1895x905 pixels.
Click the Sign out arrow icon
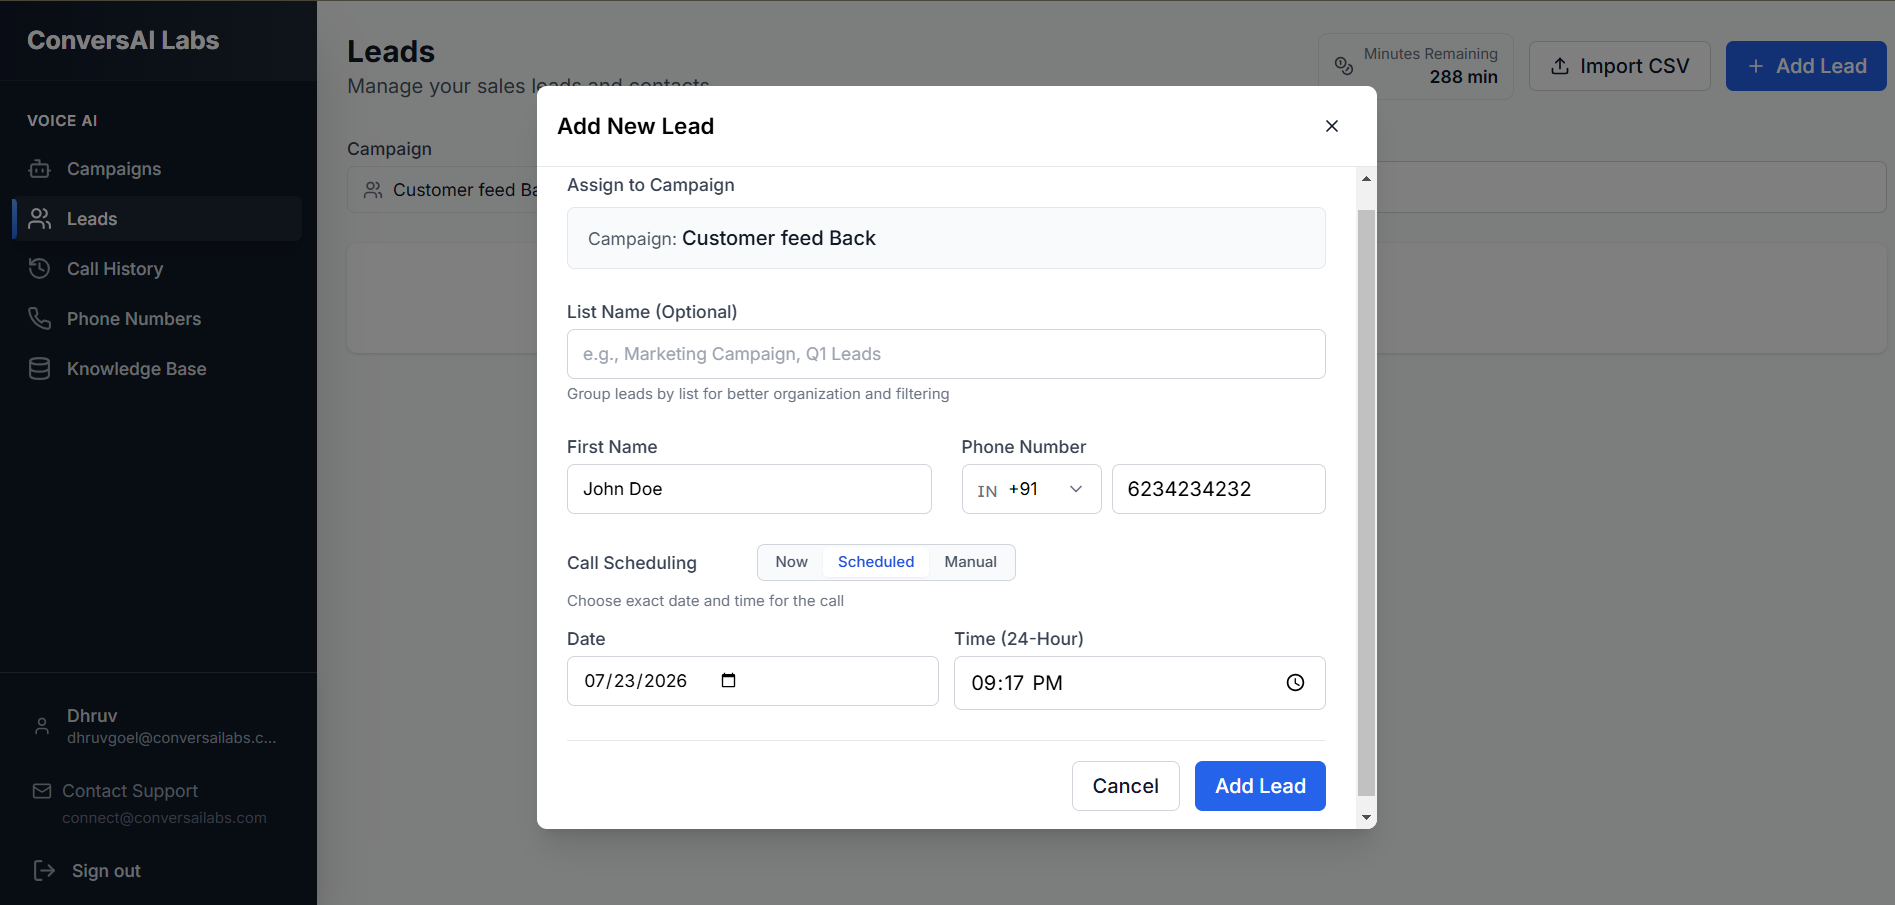pyautogui.click(x=44, y=871)
